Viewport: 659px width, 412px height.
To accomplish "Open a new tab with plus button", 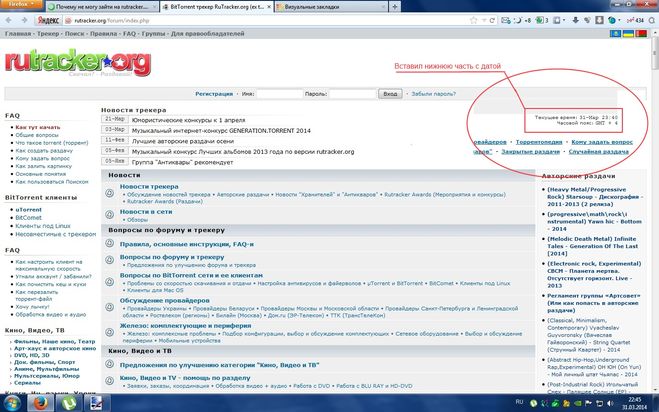I will 394,7.
